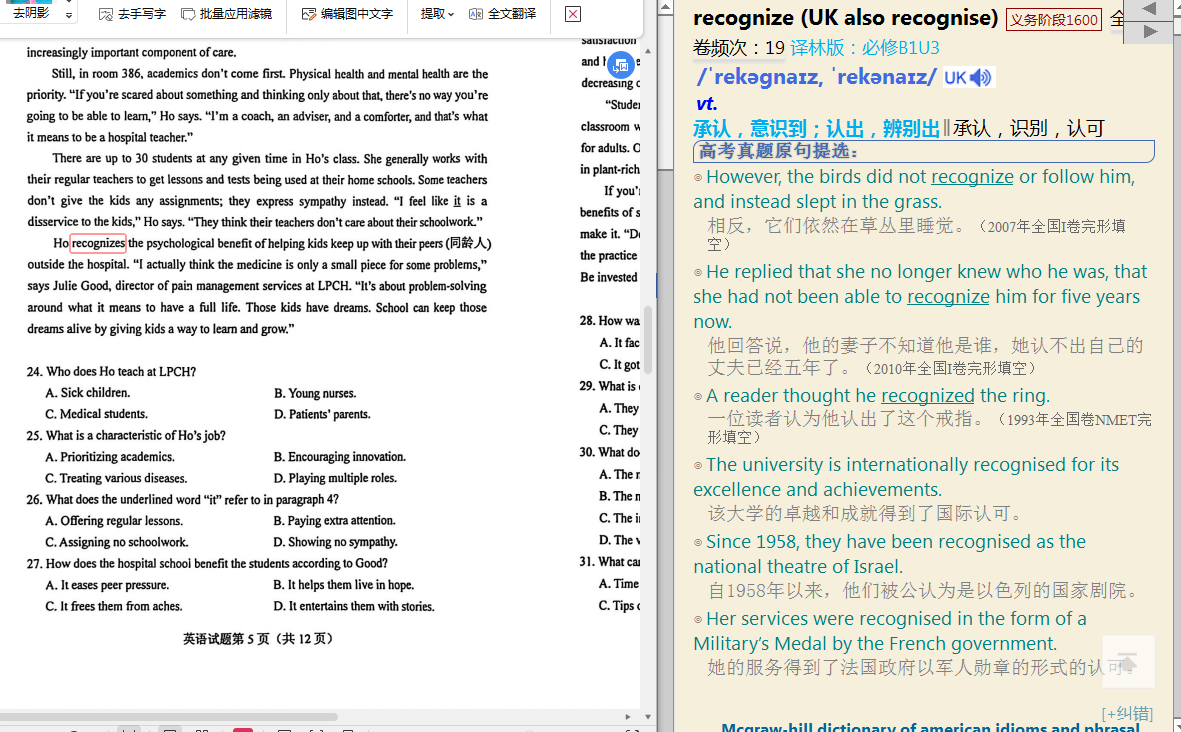Viewport: 1181px width, 732px height.
Task: Close the image editing toolbar with red X
Action: 573,14
